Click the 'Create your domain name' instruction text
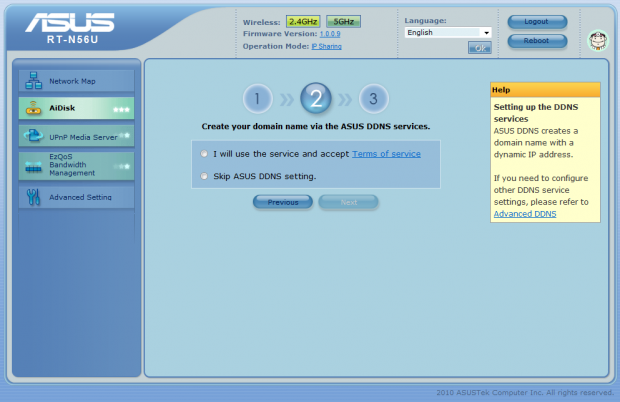 [316, 126]
